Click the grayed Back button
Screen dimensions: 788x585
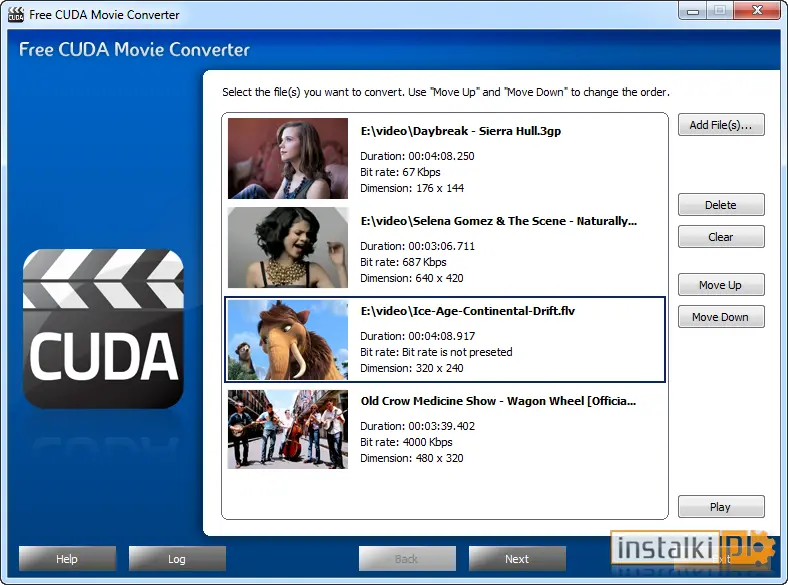point(407,558)
